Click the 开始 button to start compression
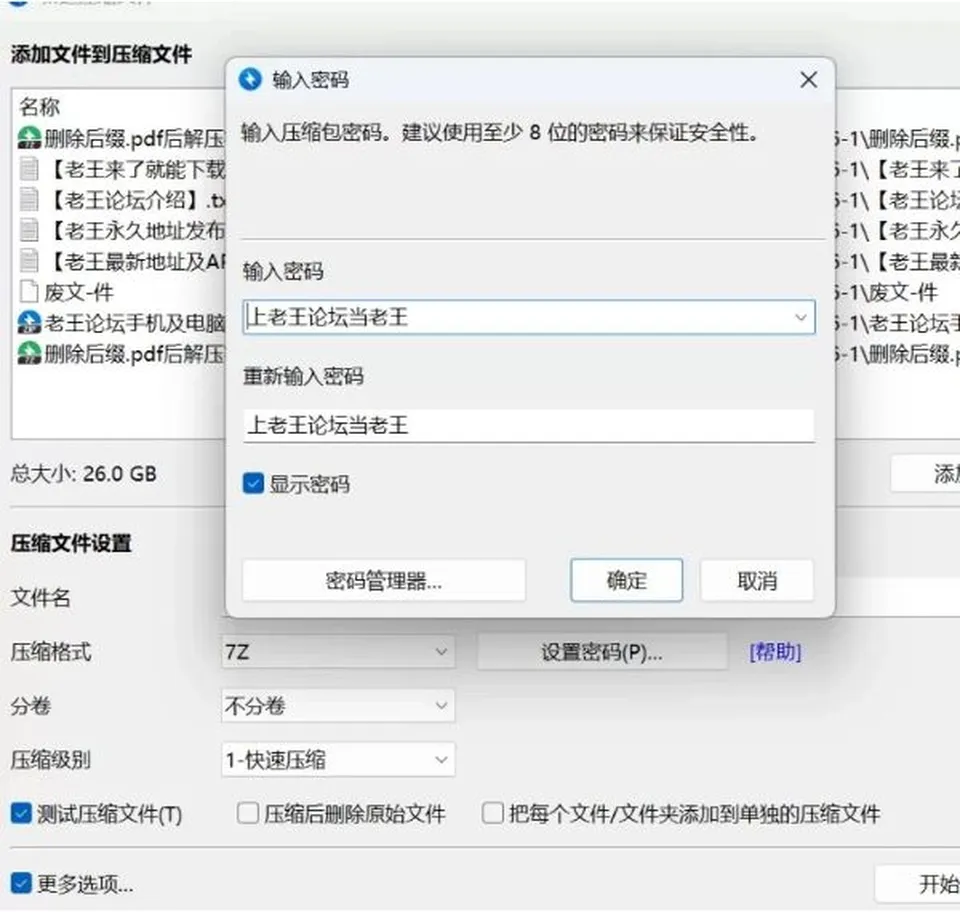Image resolution: width=960 pixels, height=912 pixels. click(x=917, y=884)
